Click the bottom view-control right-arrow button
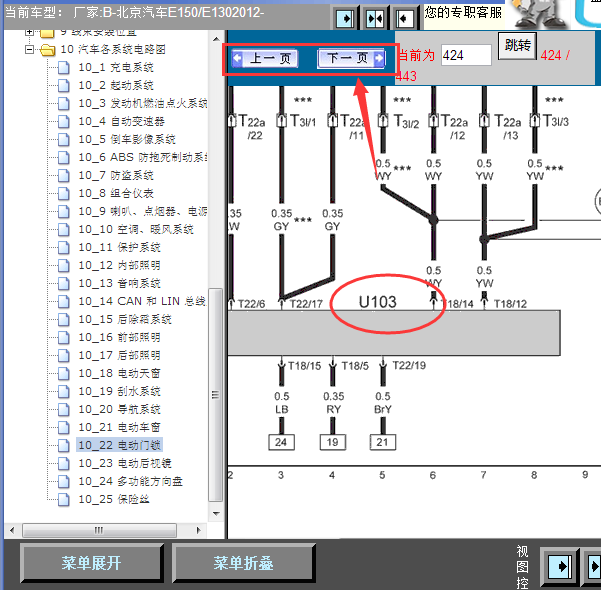 coord(560,567)
